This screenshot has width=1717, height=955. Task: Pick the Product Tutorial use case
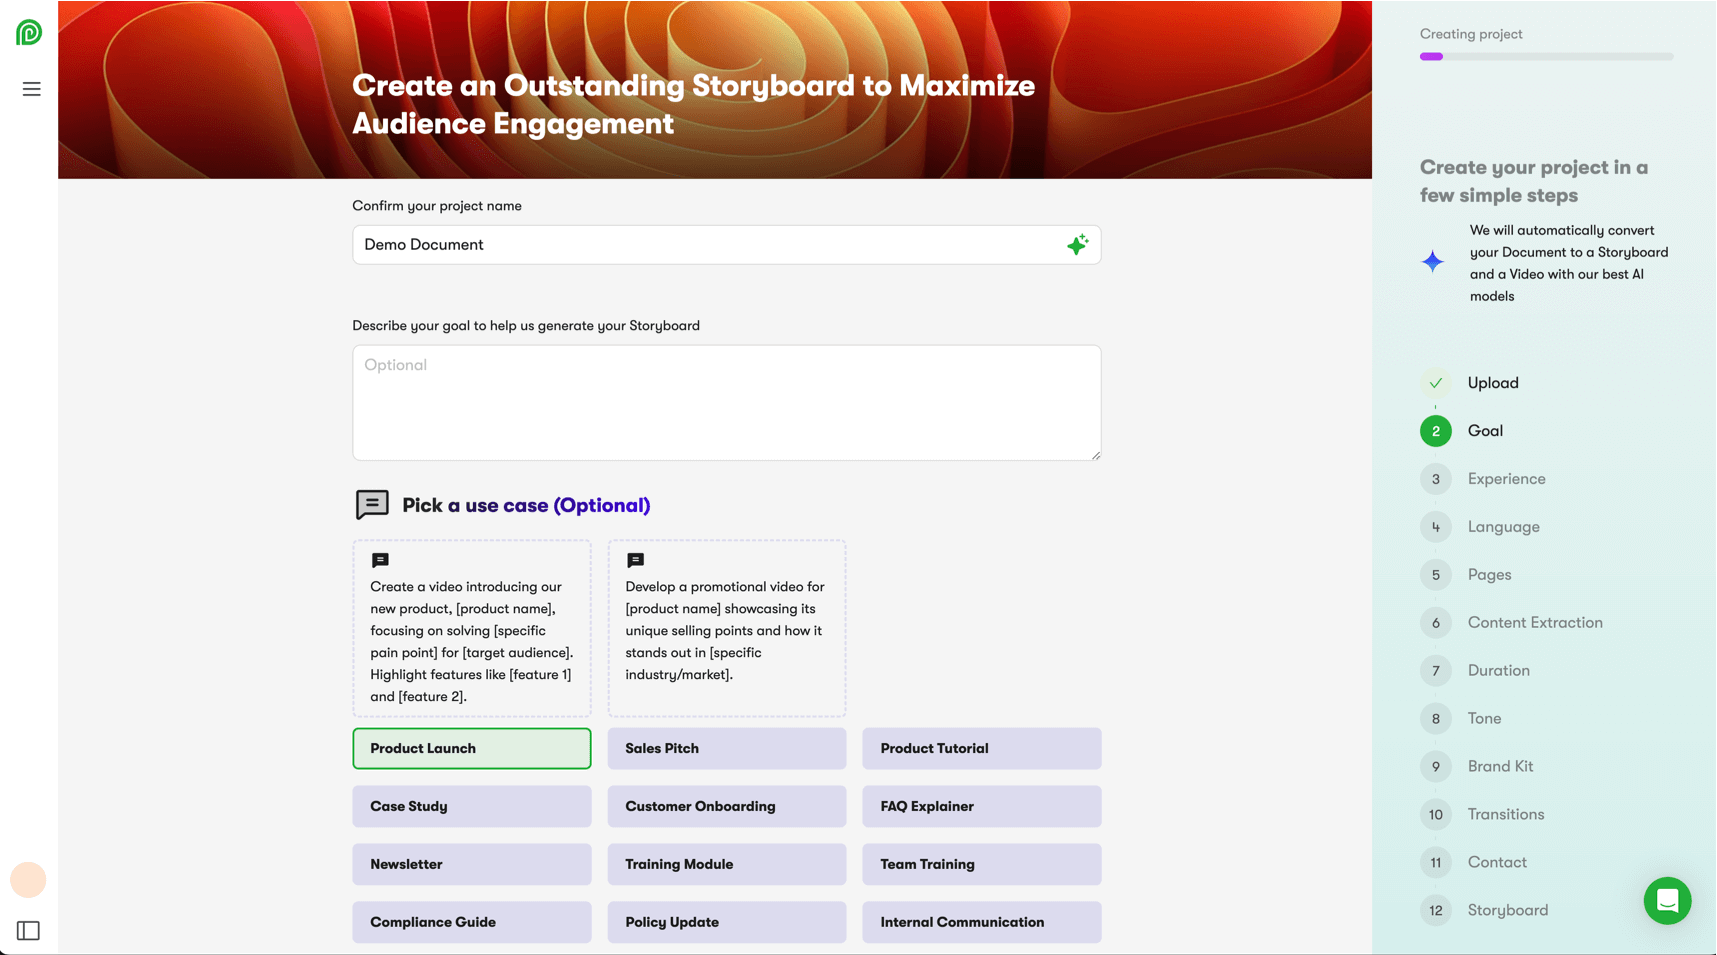[982, 749]
